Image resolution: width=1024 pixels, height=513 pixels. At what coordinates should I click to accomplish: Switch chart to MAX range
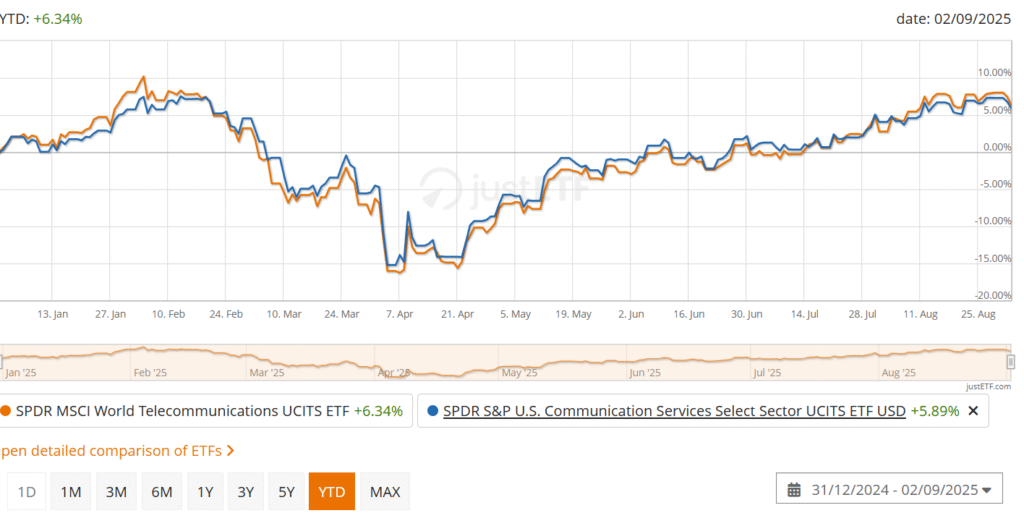tap(385, 491)
